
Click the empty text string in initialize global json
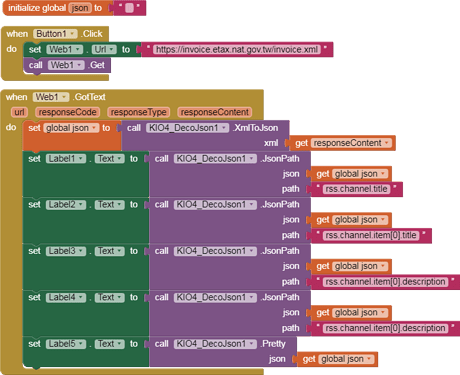point(129,8)
